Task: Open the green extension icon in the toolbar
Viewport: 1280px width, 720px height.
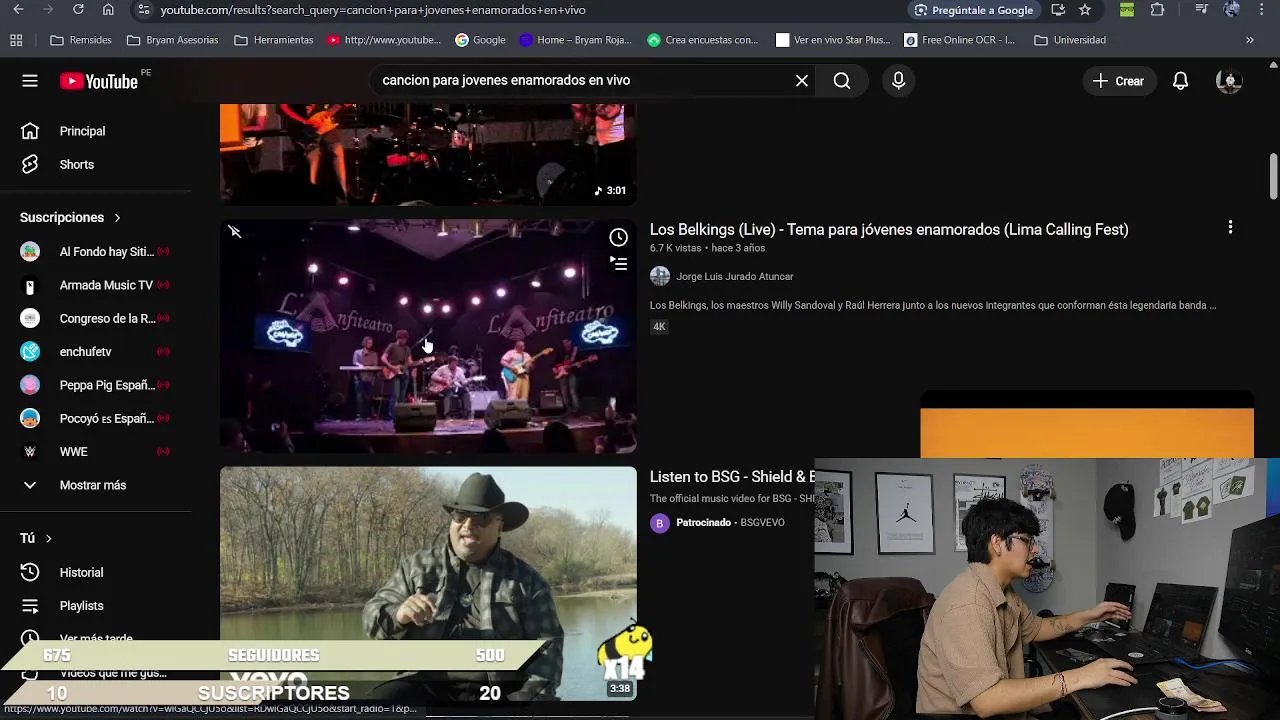Action: [x=1127, y=10]
